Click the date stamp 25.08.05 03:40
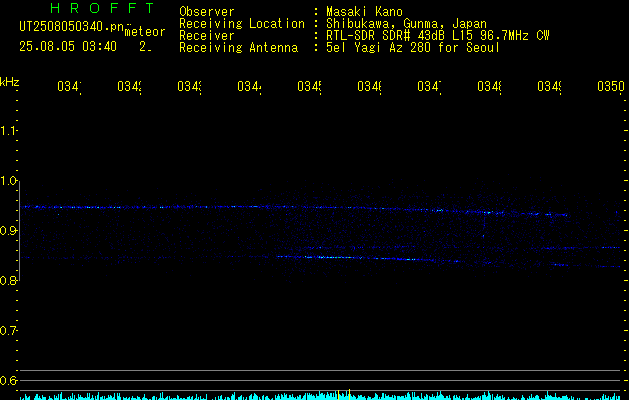 tap(68, 47)
